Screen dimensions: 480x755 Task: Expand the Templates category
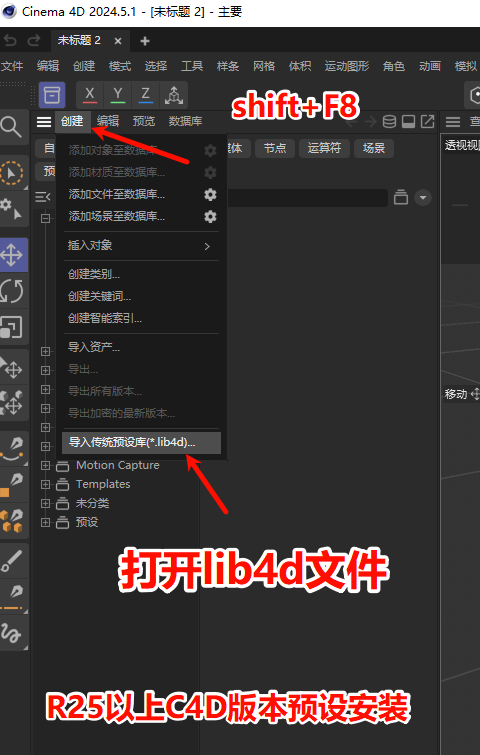coord(45,484)
